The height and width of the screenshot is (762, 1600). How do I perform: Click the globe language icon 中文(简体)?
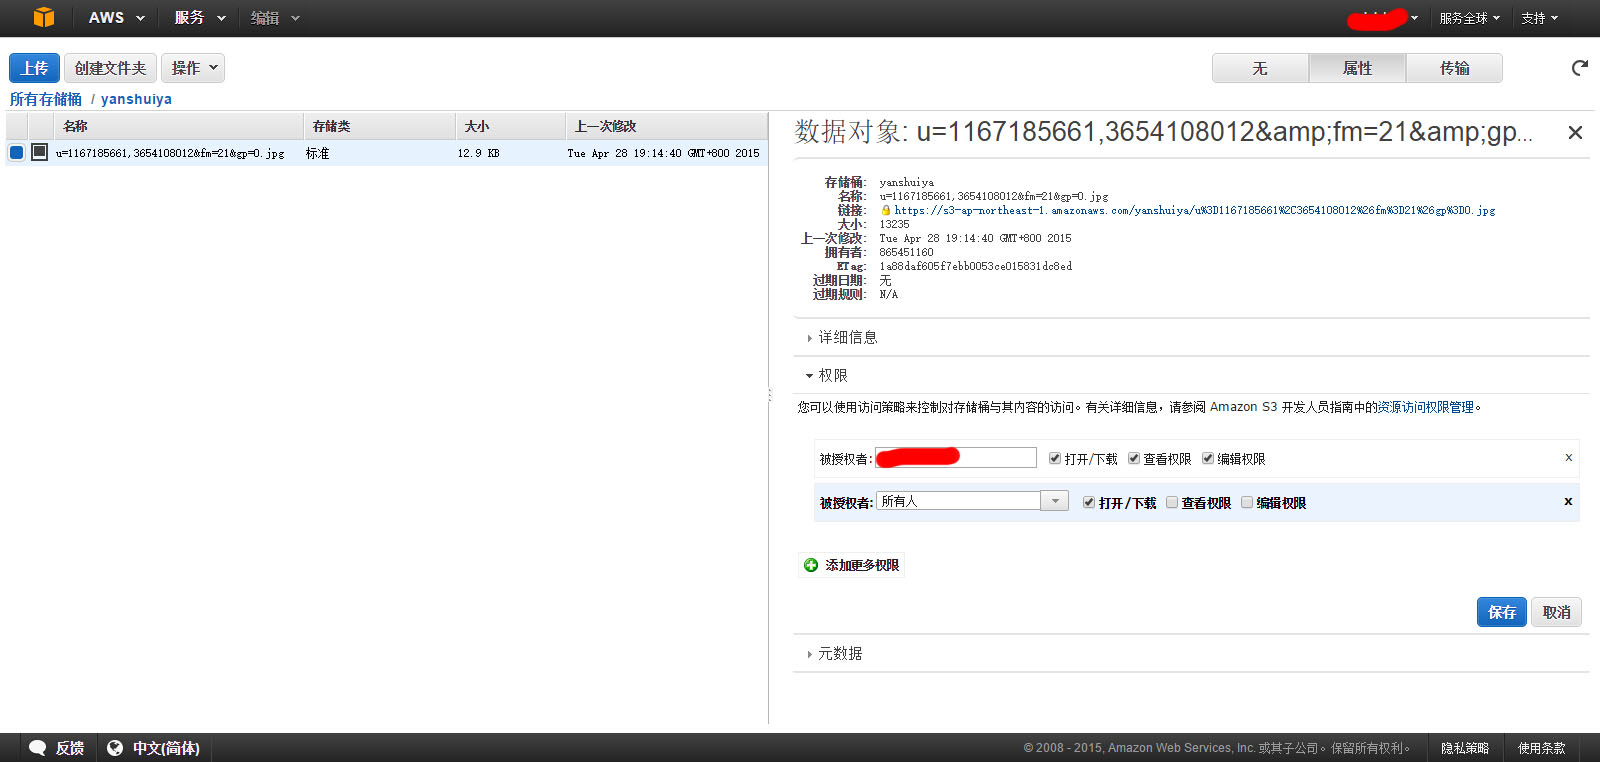(x=115, y=748)
